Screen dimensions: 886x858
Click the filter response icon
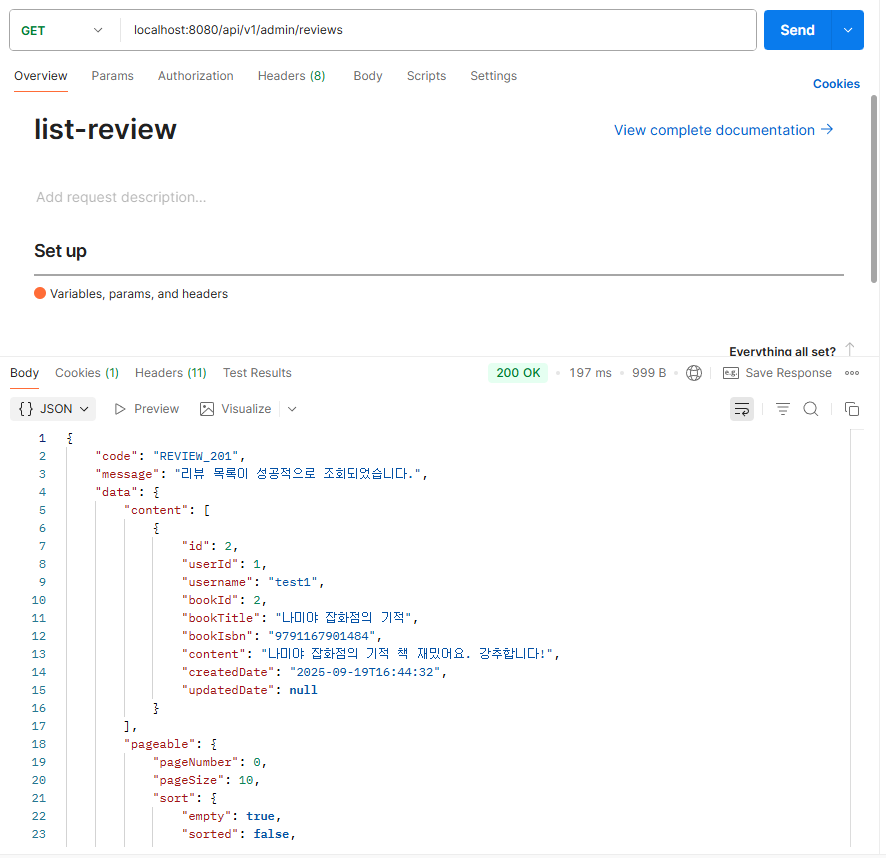(x=783, y=409)
